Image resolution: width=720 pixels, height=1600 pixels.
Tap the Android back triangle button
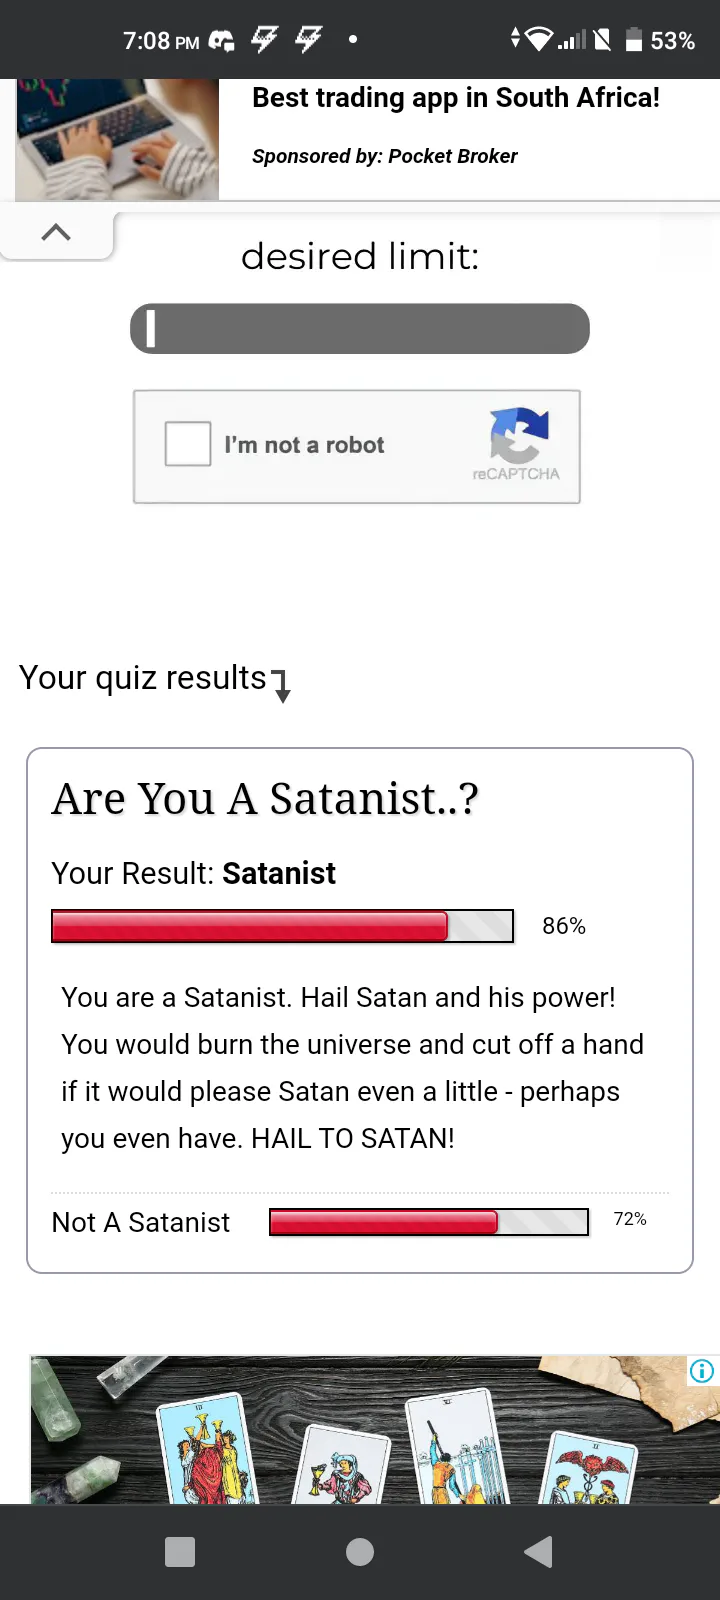[538, 1552]
